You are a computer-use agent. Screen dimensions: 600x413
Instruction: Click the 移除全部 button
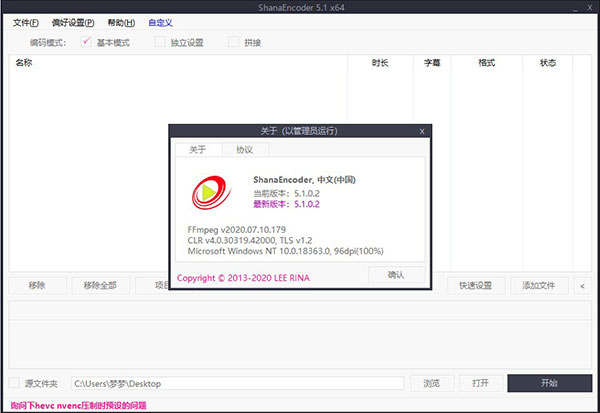point(101,286)
